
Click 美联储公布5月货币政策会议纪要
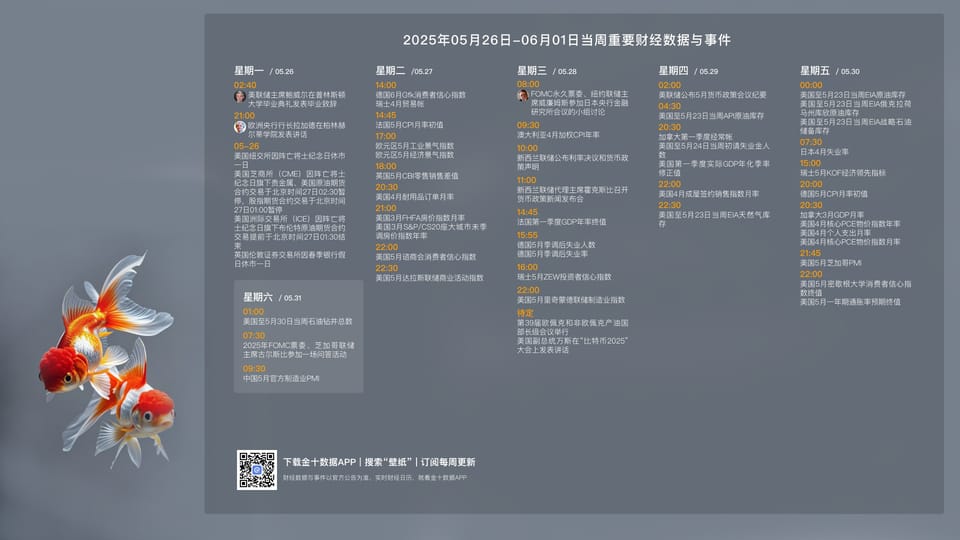[712, 95]
